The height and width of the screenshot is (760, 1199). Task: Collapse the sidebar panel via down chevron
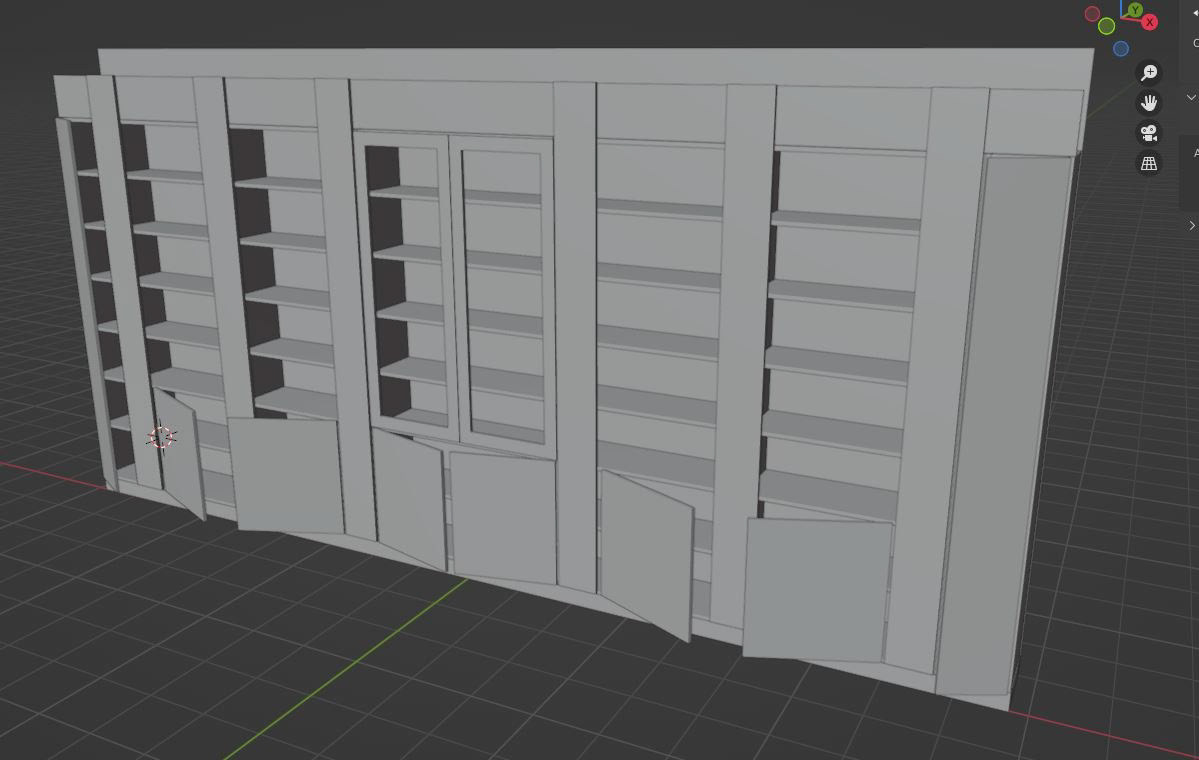pos(1191,97)
